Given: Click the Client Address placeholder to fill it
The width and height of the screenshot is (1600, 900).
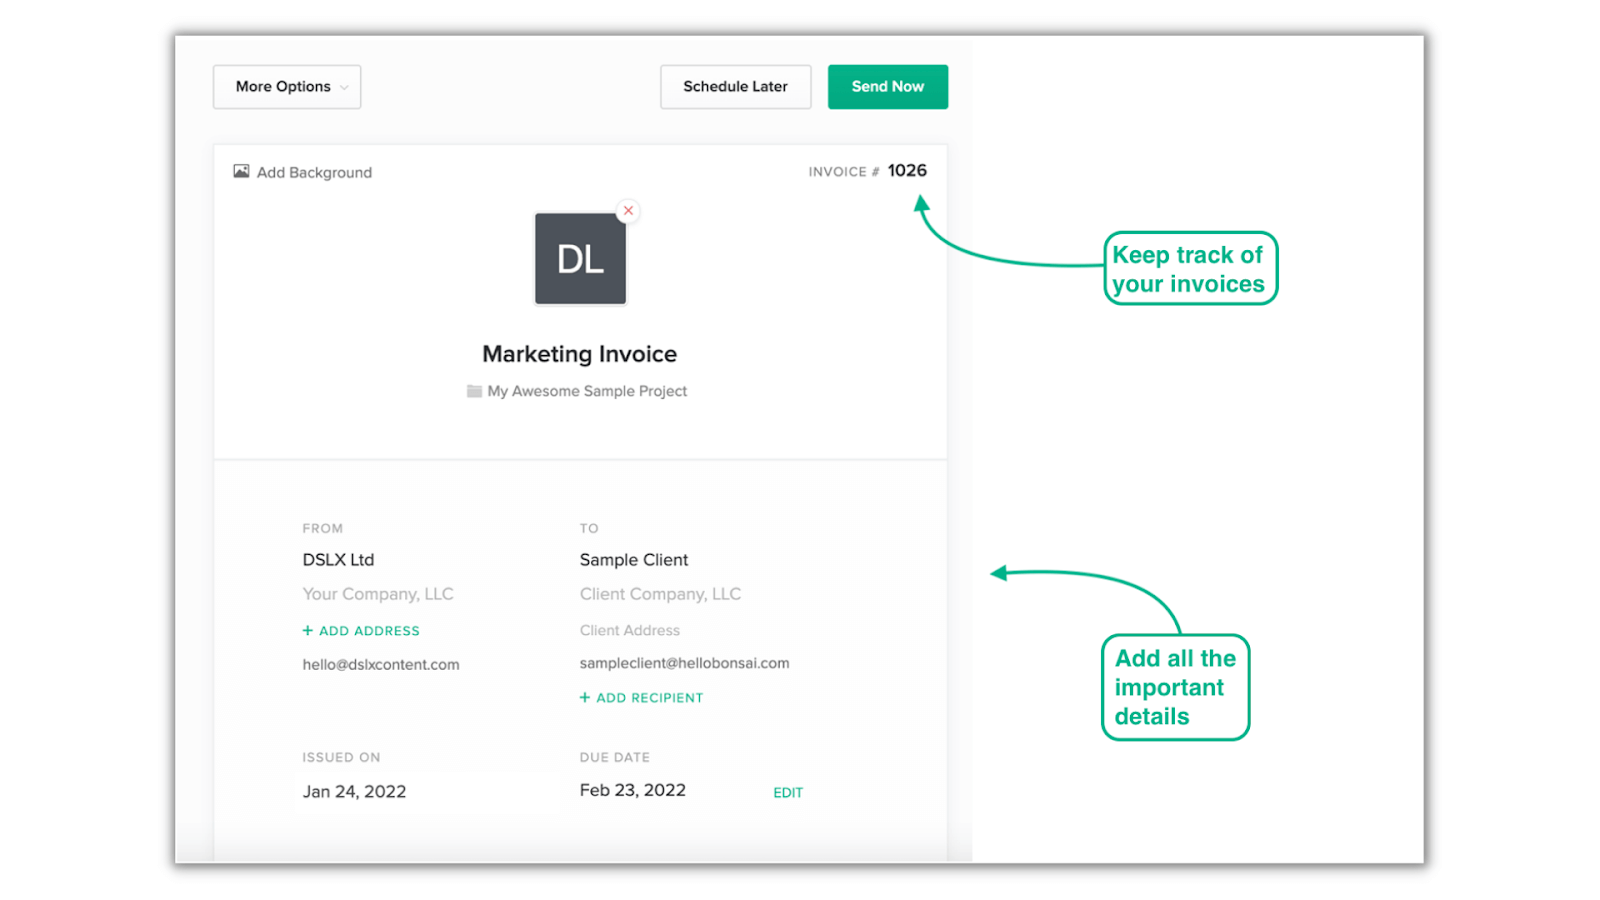Looking at the screenshot, I should 629,630.
